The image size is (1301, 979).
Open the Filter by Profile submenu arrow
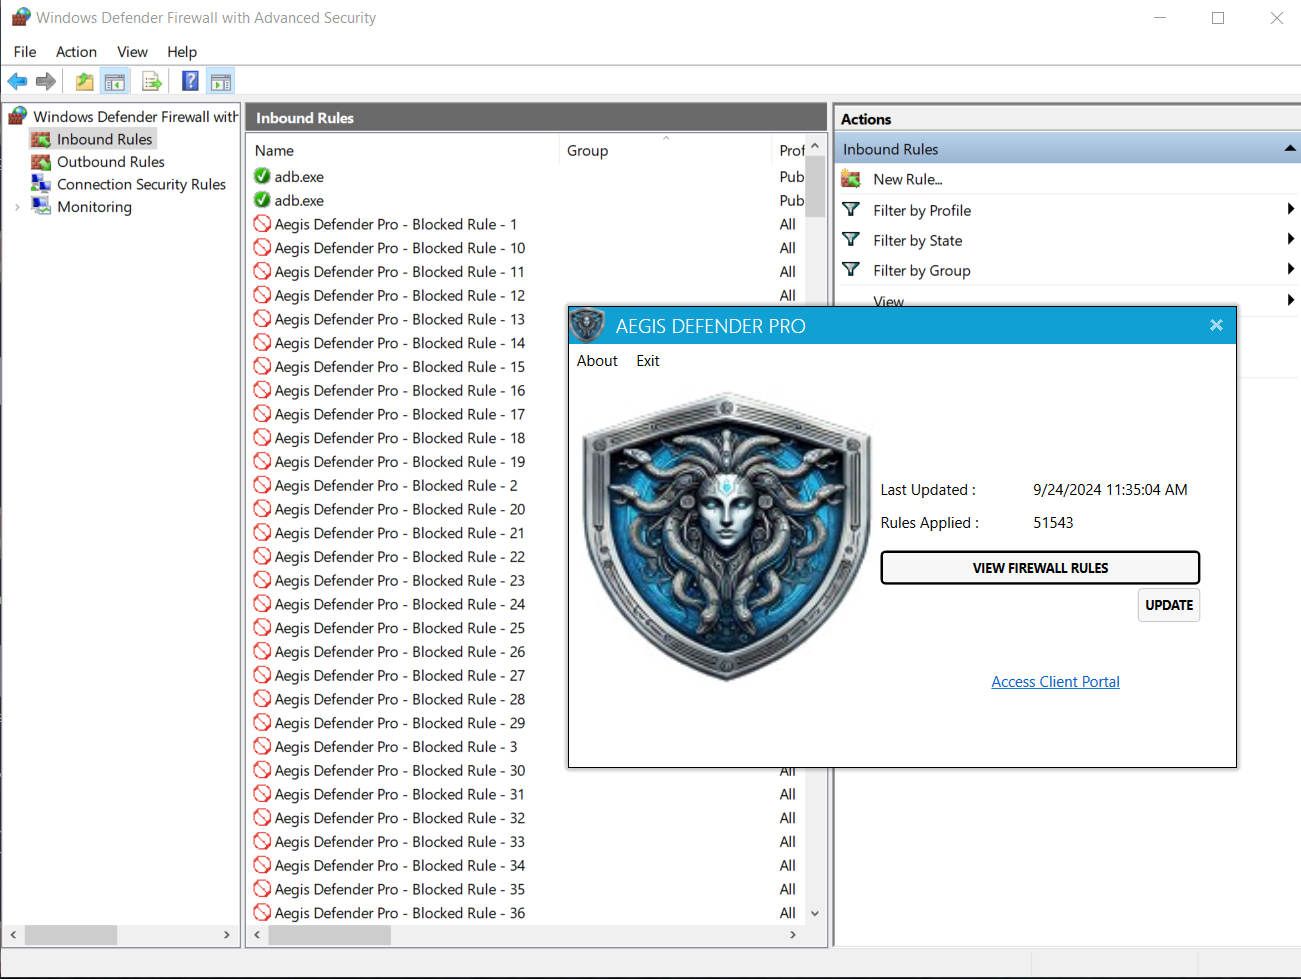(x=1290, y=209)
